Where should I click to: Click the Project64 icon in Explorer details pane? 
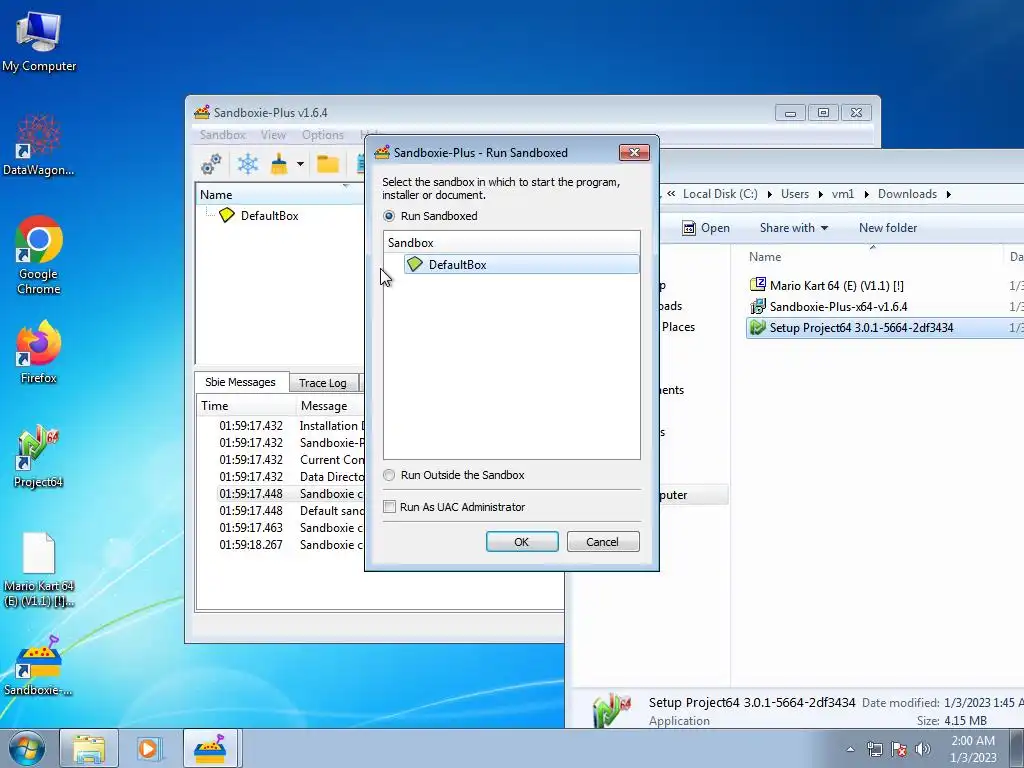(611, 710)
